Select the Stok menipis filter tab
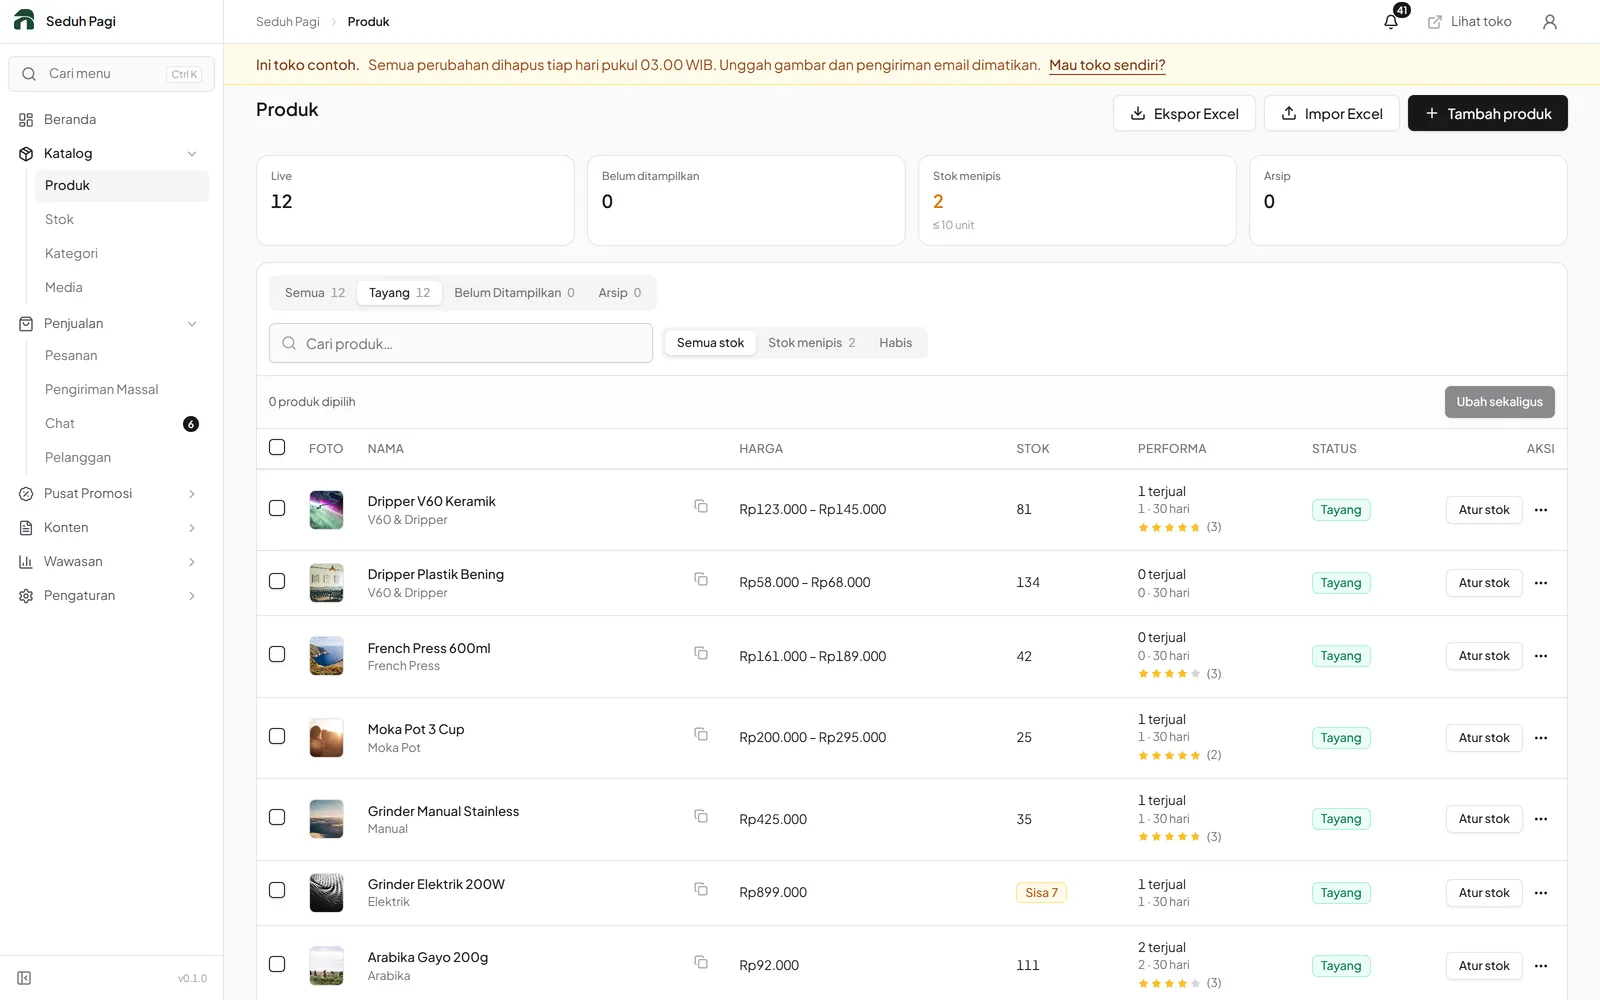The image size is (1600, 1000). point(811,343)
